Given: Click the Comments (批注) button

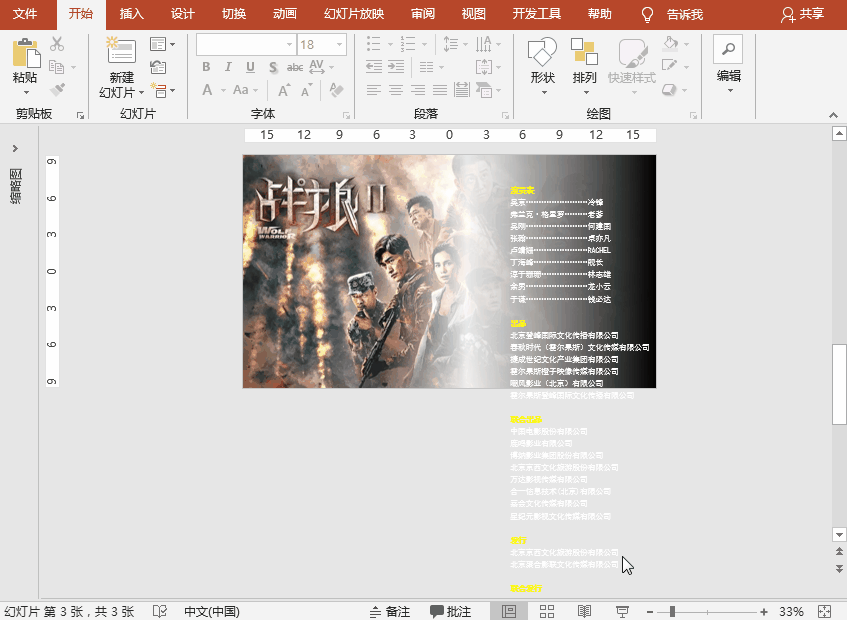Looking at the screenshot, I should point(451,611).
